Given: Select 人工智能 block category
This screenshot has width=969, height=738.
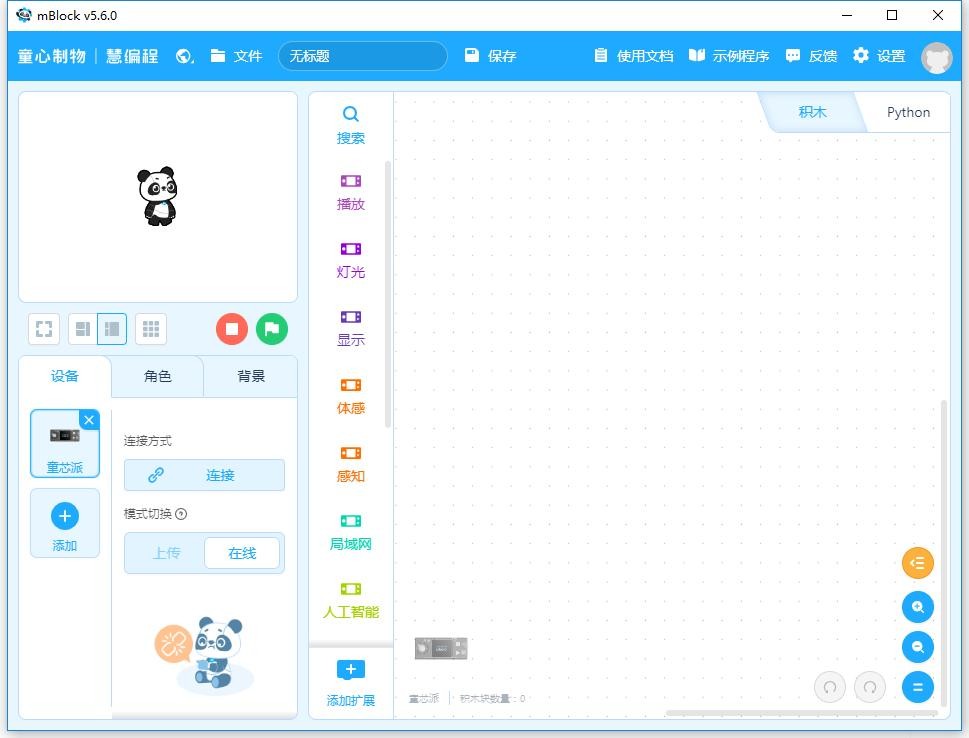Looking at the screenshot, I should click(x=350, y=600).
